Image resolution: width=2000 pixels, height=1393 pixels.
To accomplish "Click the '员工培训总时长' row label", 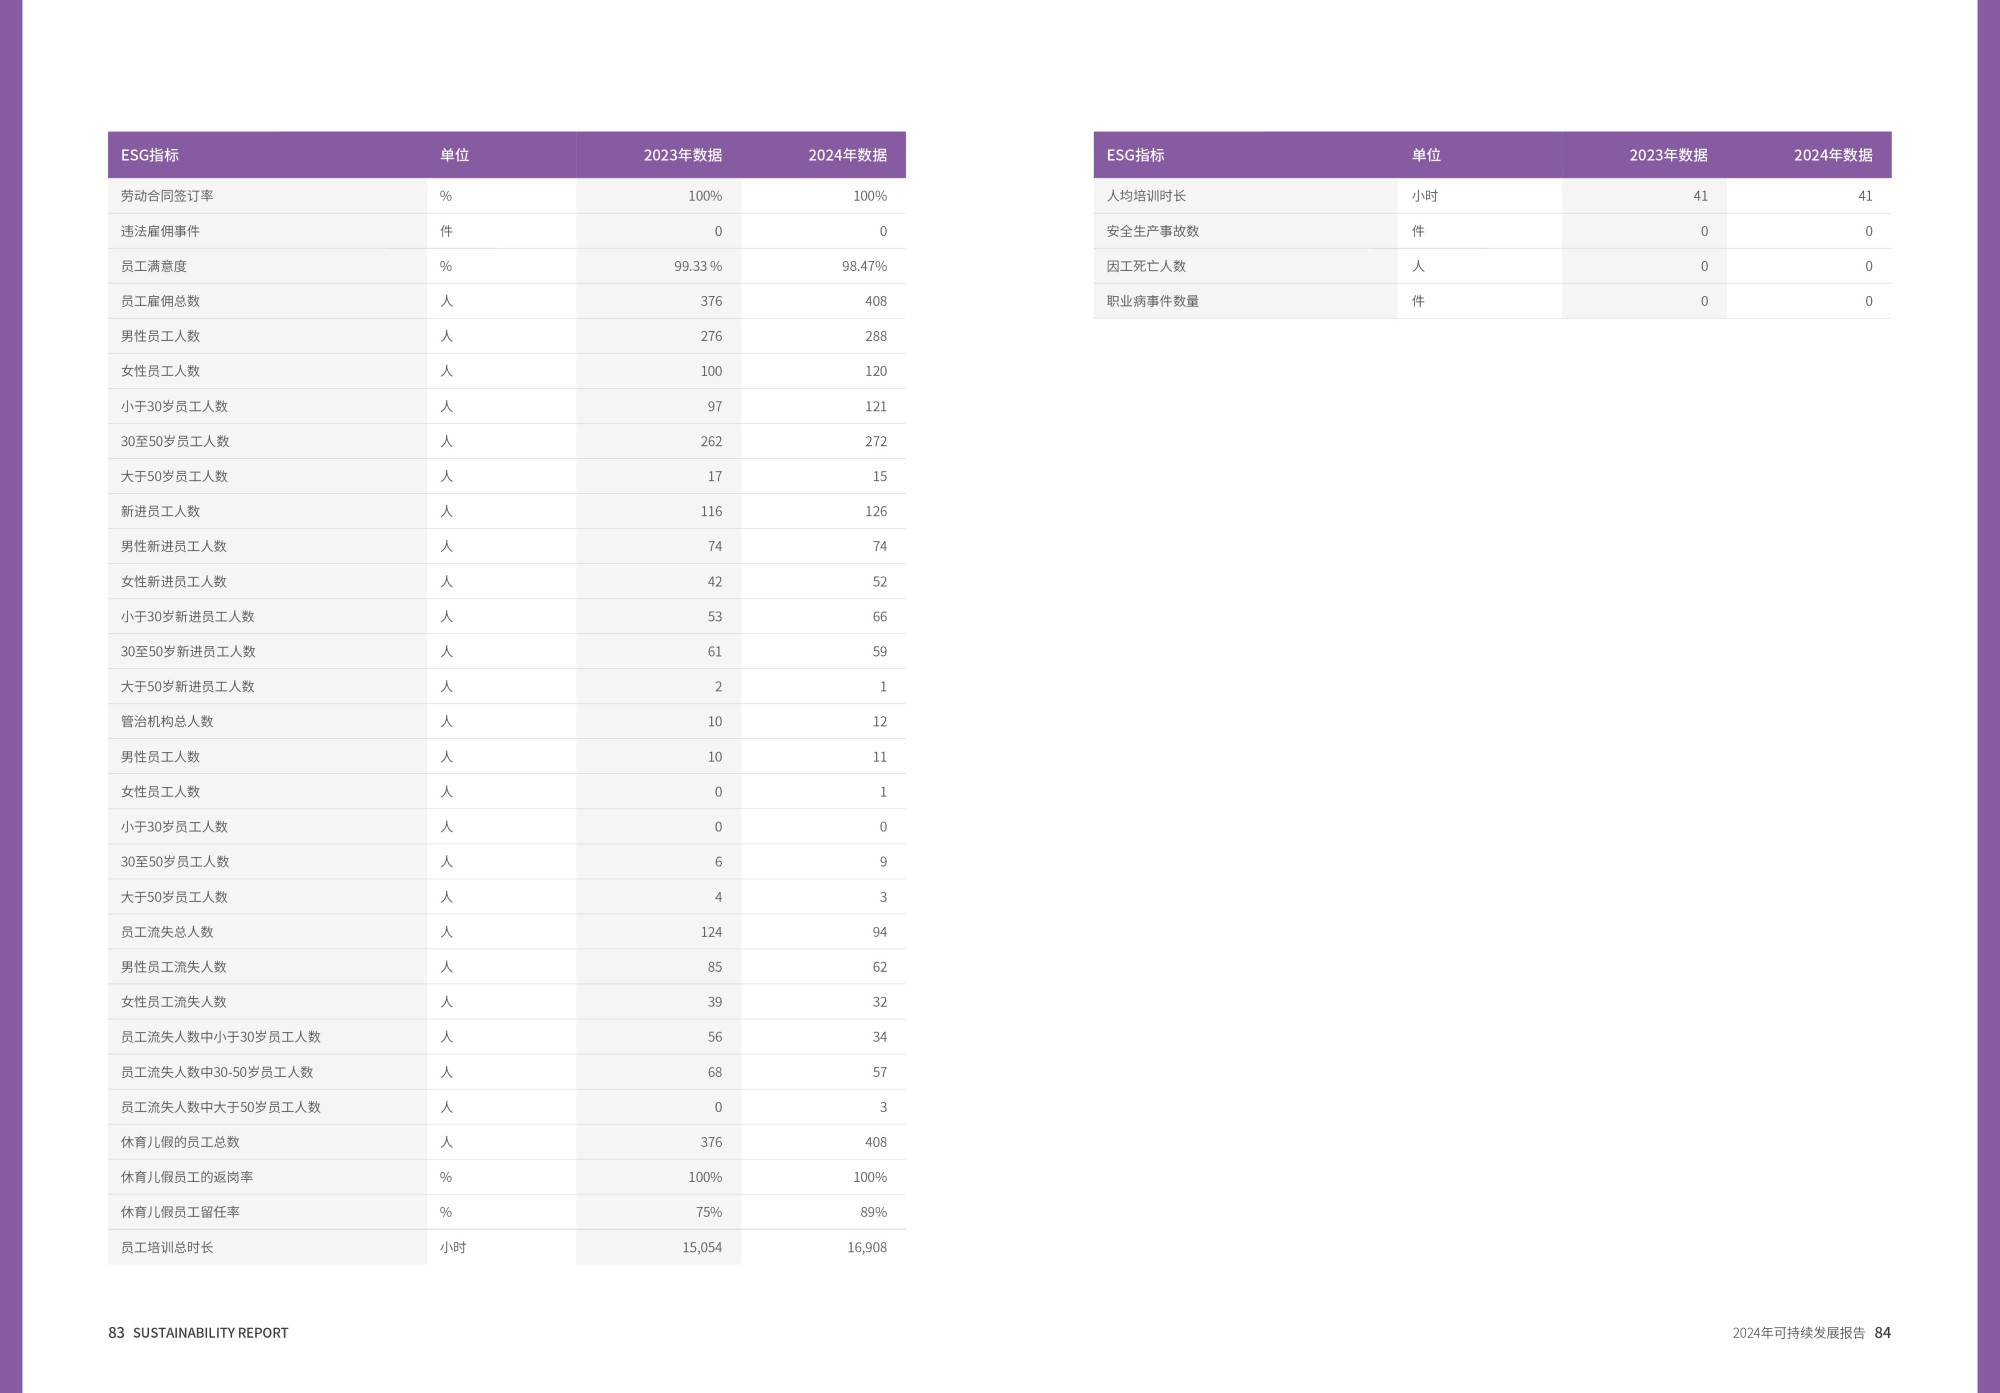I will pos(167,1248).
